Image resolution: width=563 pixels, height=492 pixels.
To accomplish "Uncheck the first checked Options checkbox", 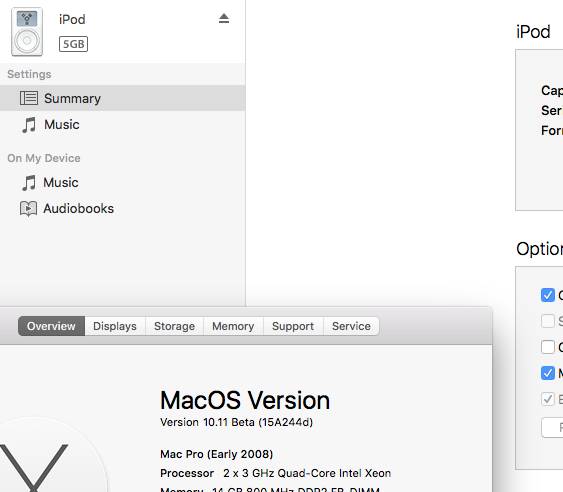I will tap(548, 295).
